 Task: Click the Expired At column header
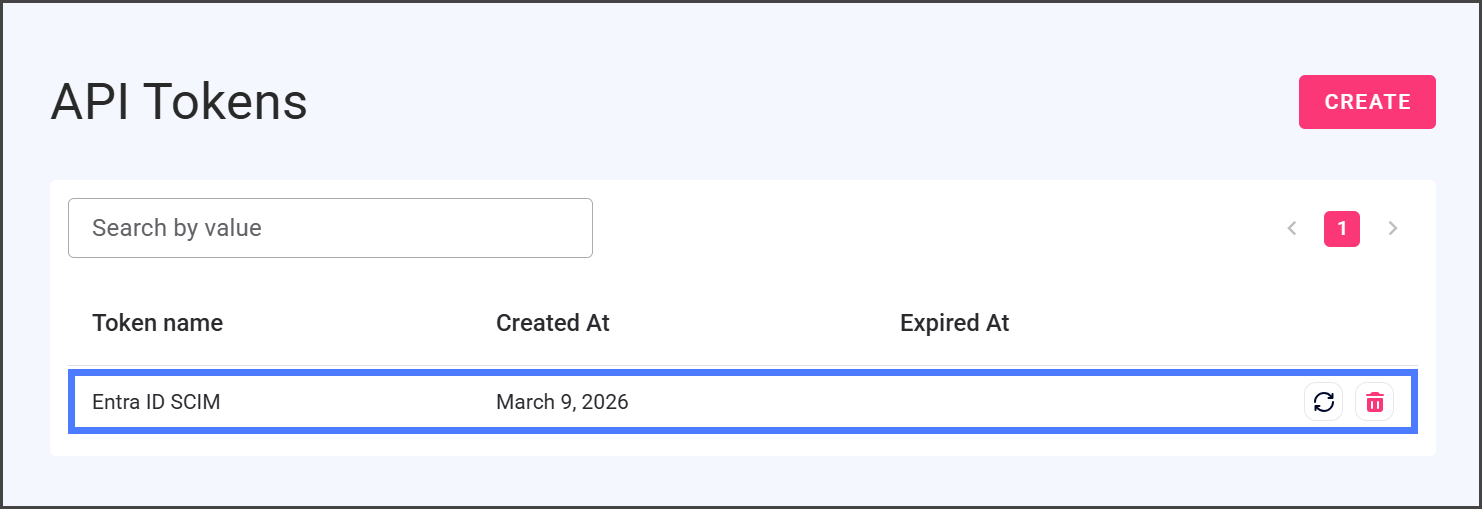(x=954, y=323)
